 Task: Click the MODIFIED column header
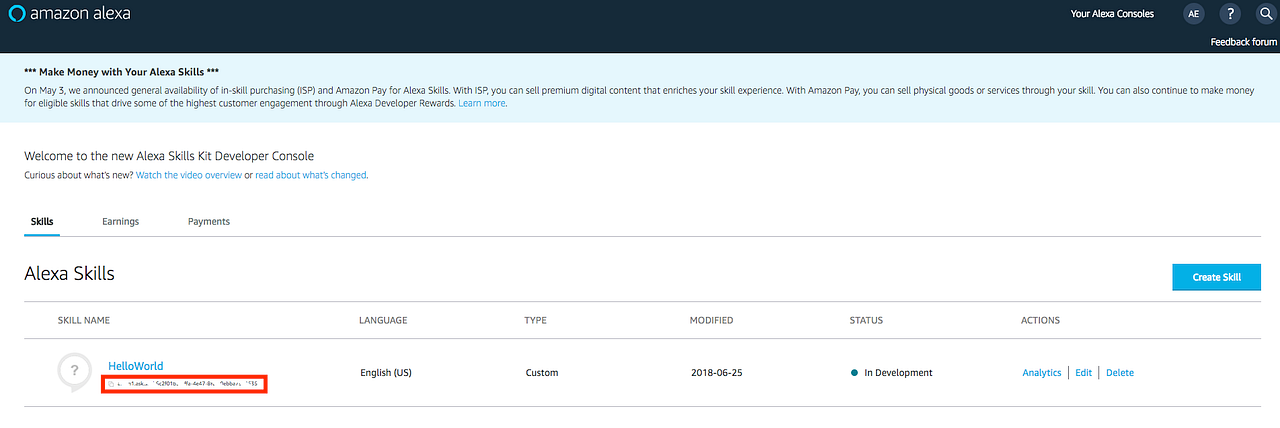[711, 321]
